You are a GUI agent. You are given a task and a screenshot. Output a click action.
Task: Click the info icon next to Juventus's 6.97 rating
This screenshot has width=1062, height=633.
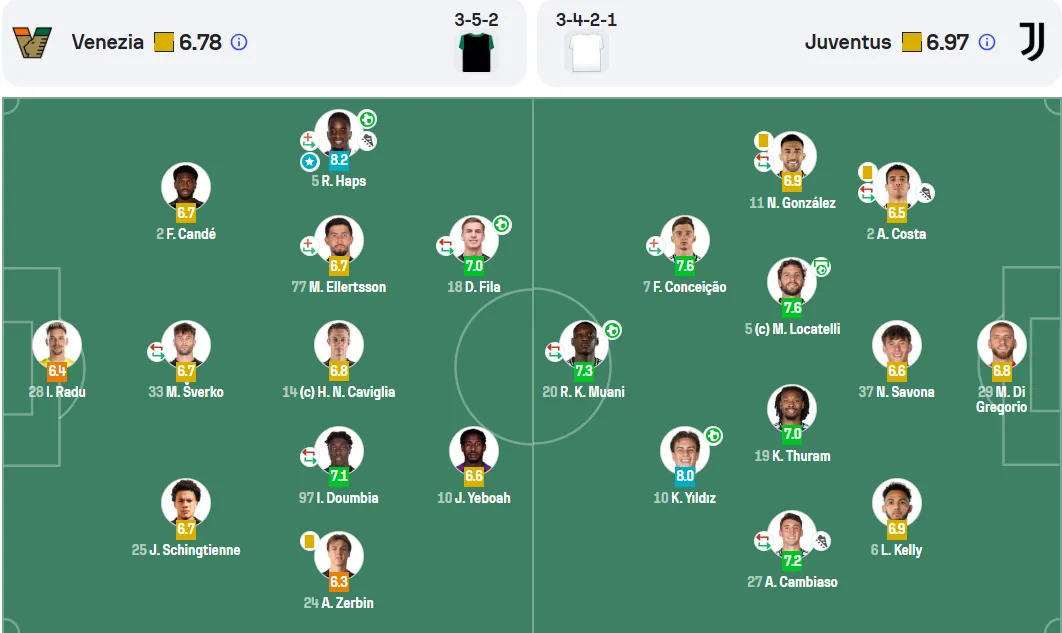[987, 42]
